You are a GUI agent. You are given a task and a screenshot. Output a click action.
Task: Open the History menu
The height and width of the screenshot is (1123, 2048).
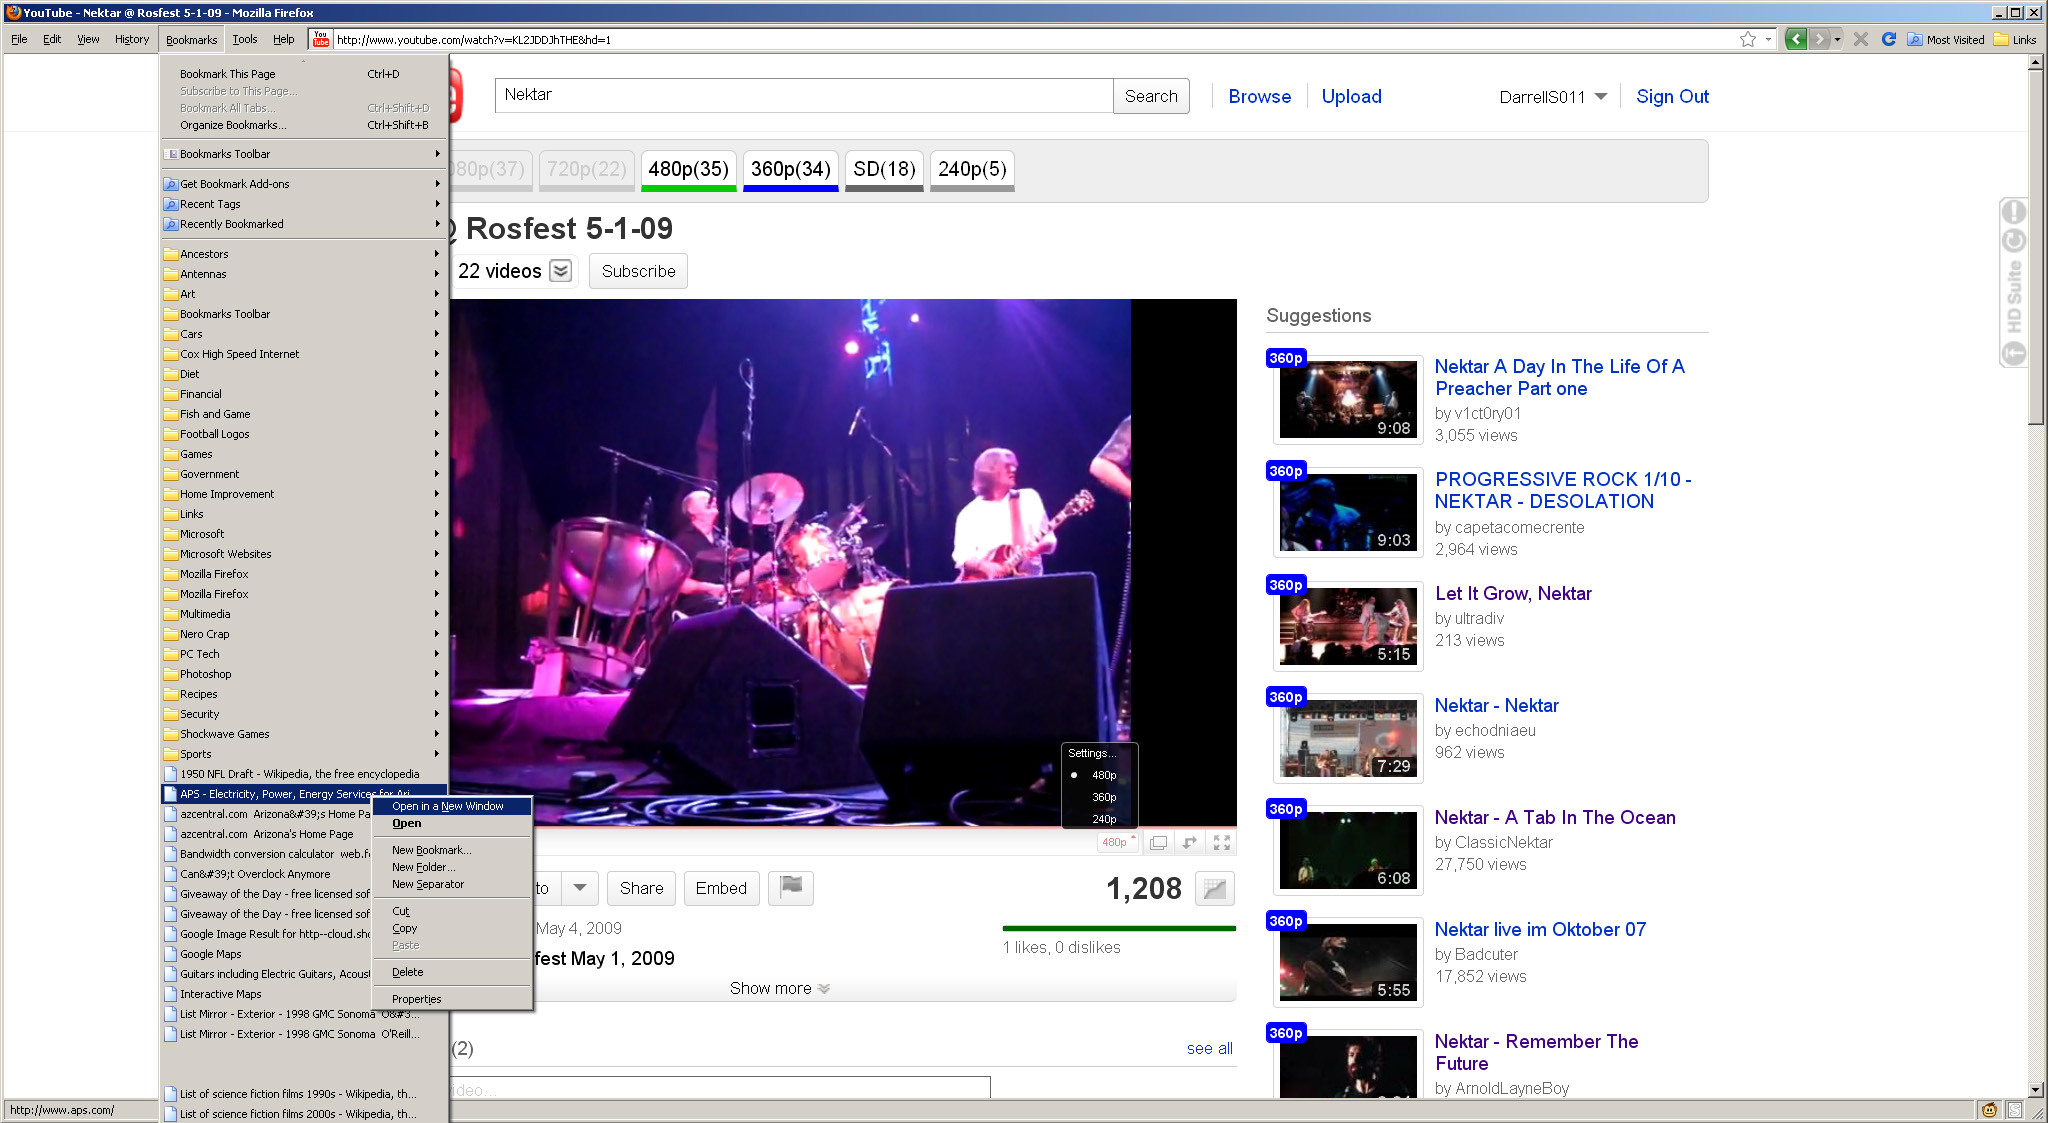[131, 40]
